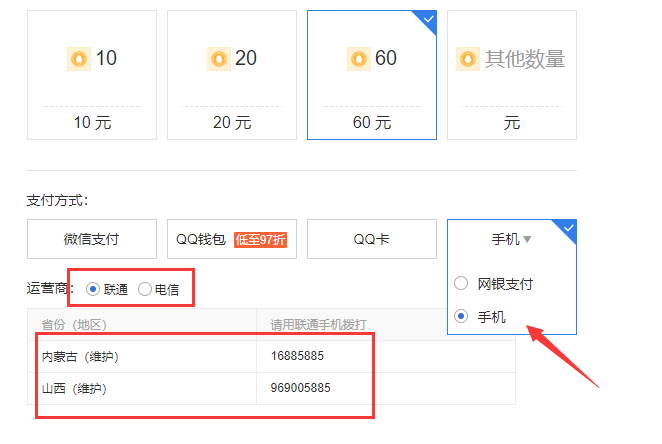Click the coin icon beside 10
This screenshot has height=444, width=662.
tap(79, 59)
